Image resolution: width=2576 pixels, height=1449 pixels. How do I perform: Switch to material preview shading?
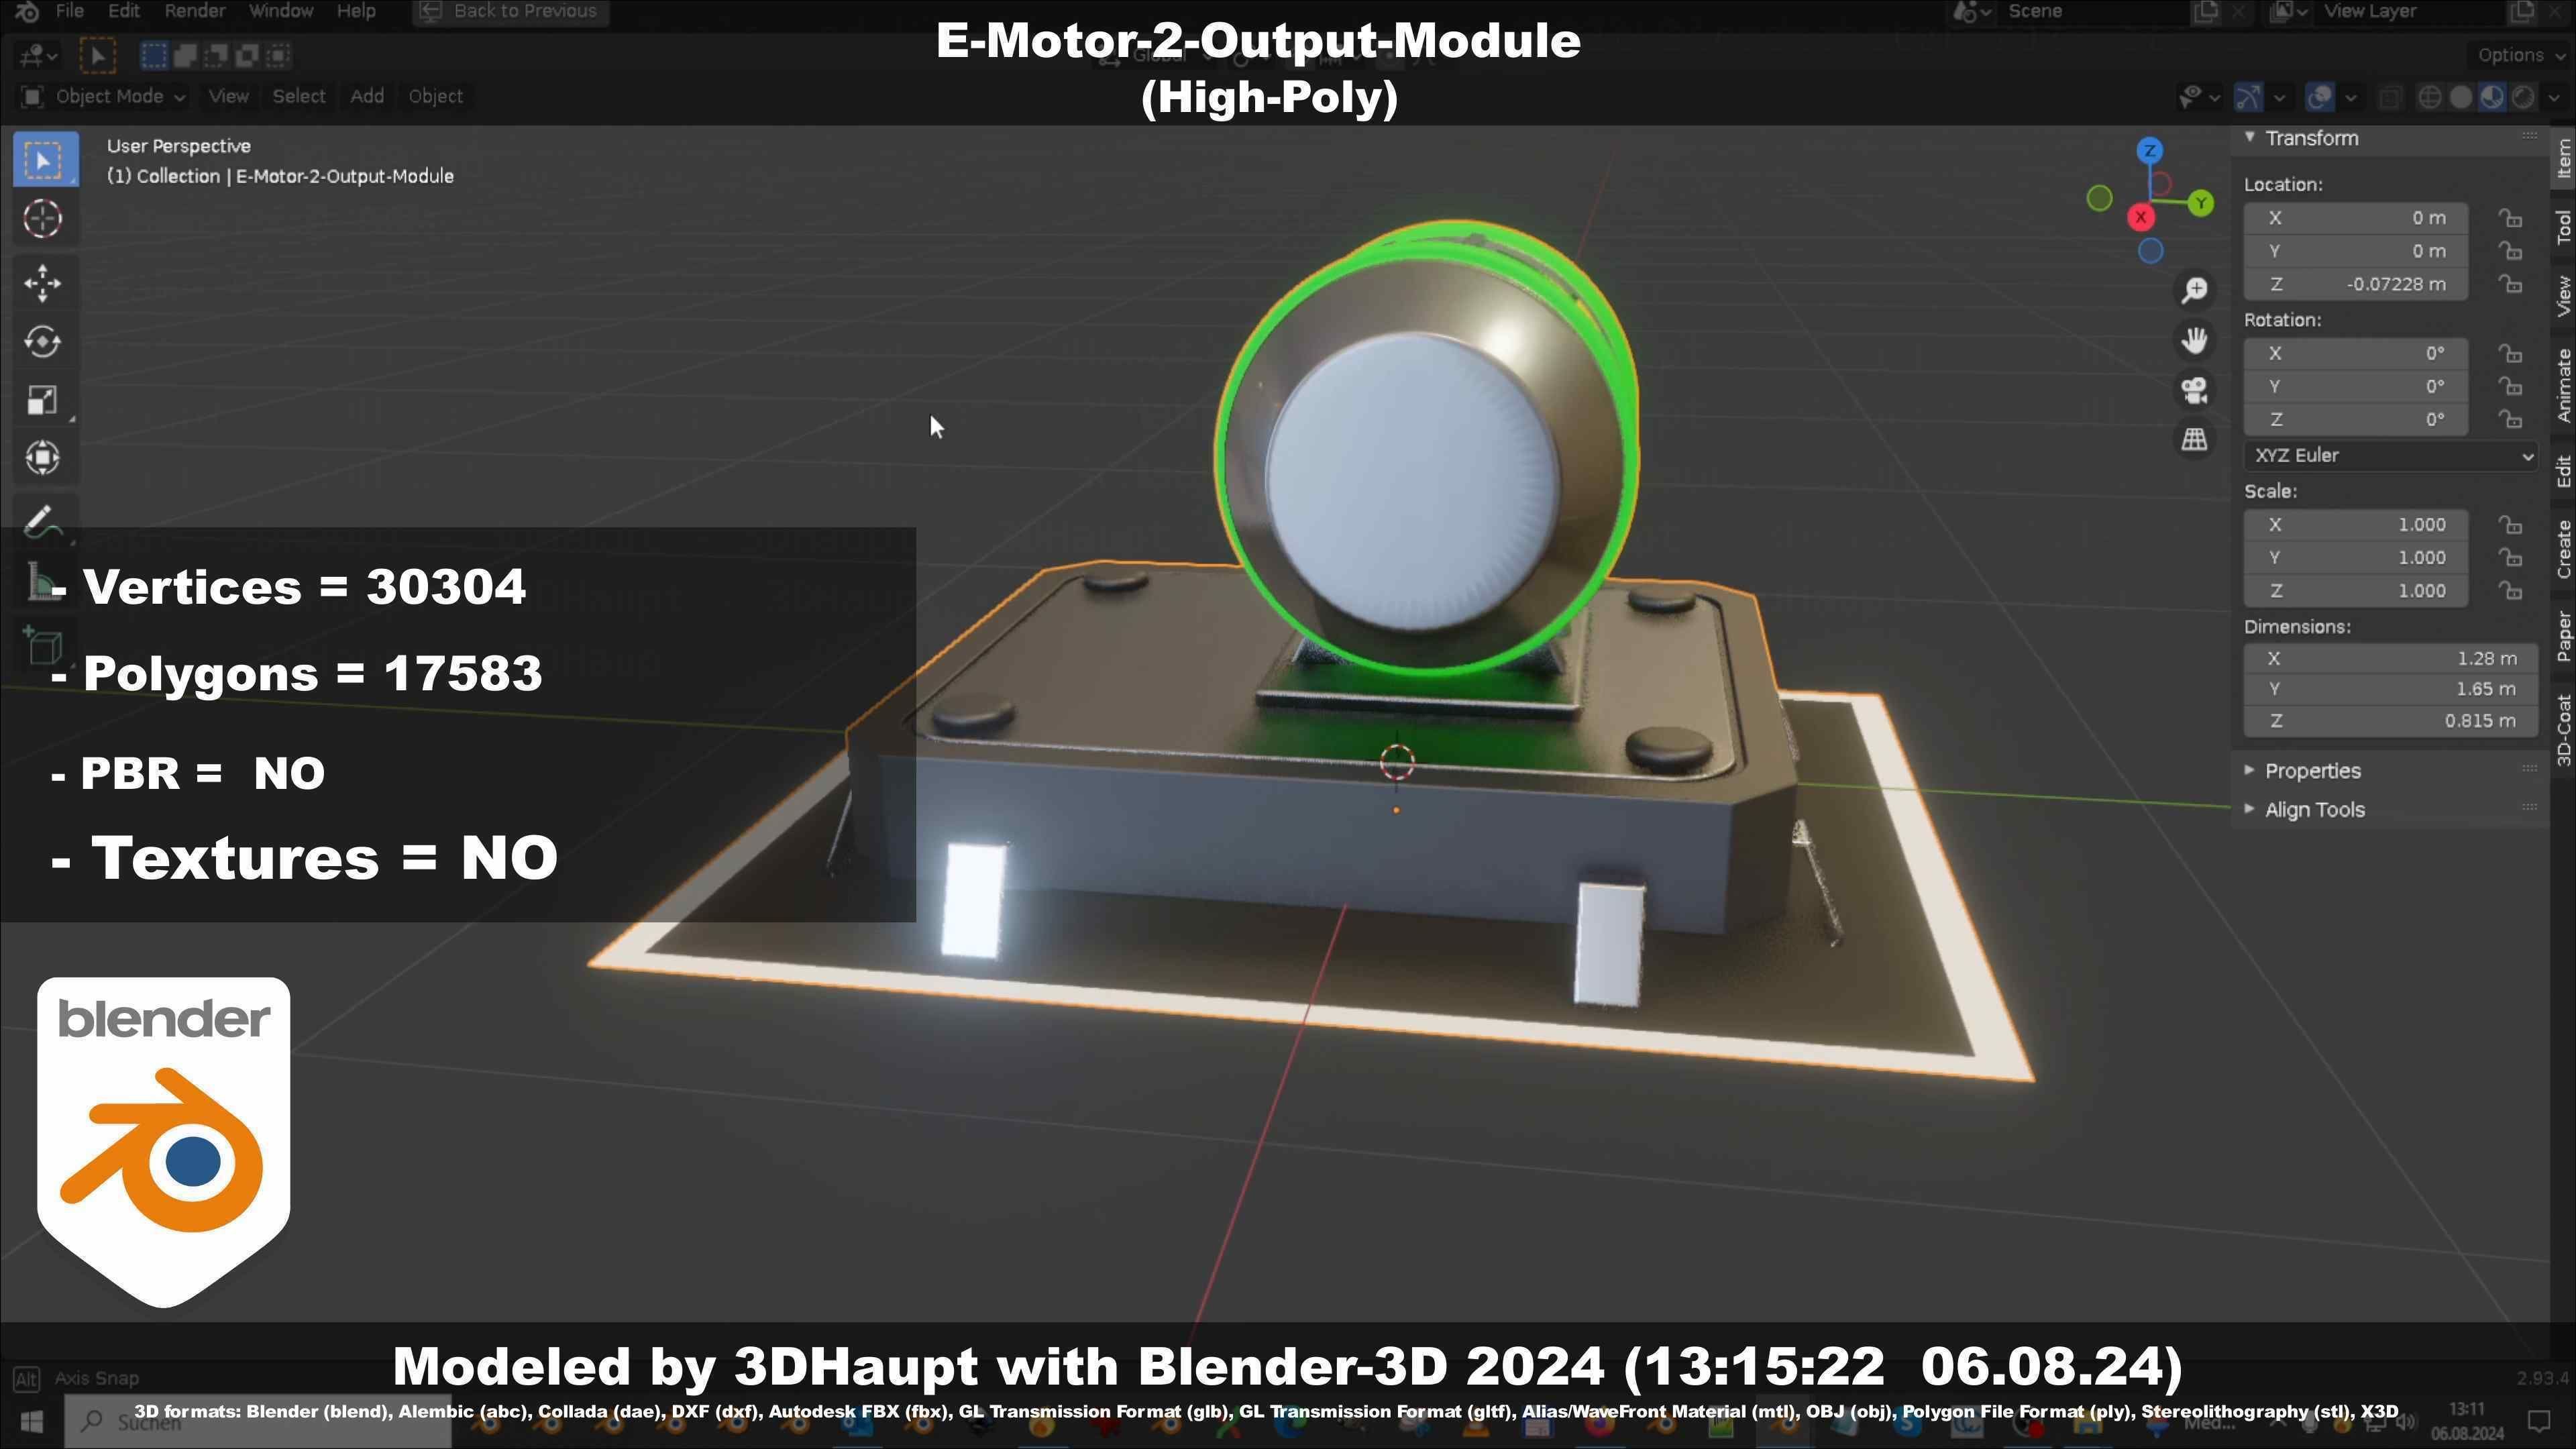point(2492,97)
